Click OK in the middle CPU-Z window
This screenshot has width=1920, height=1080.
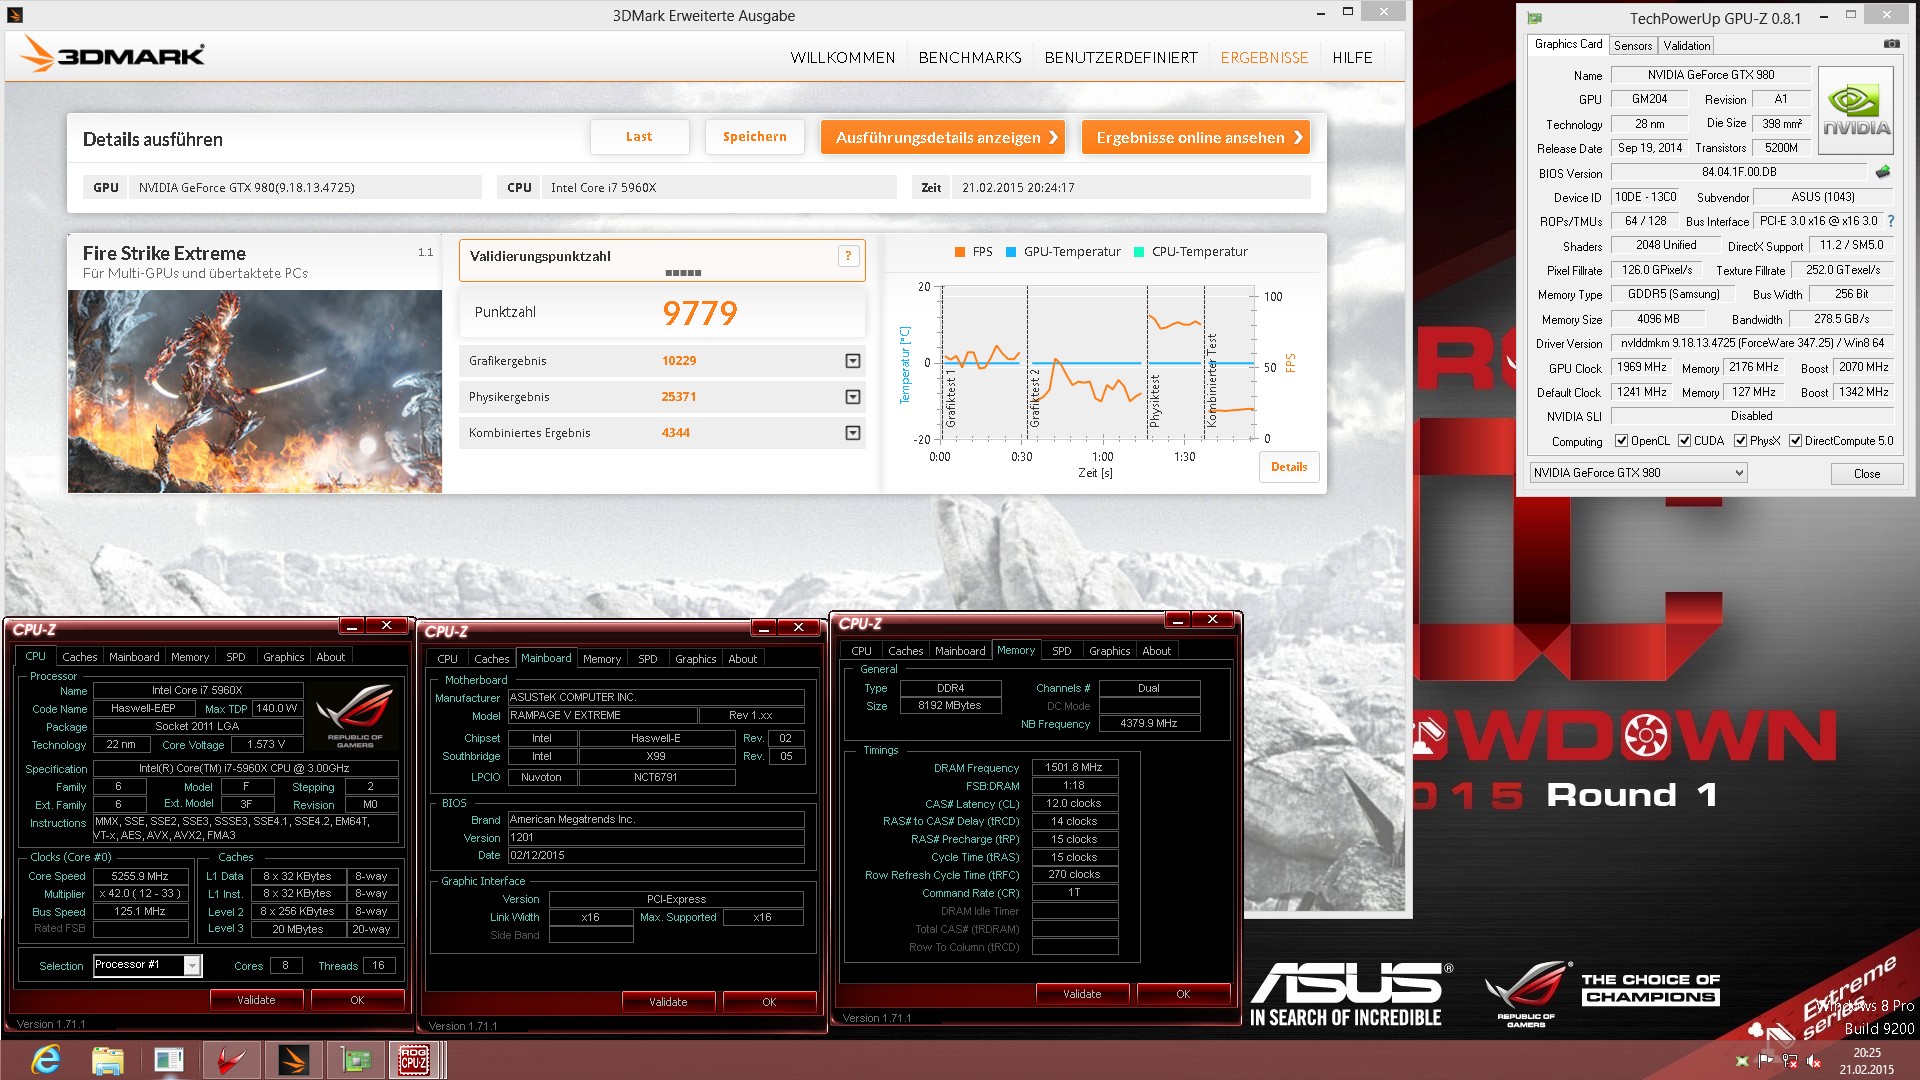[x=769, y=1002]
